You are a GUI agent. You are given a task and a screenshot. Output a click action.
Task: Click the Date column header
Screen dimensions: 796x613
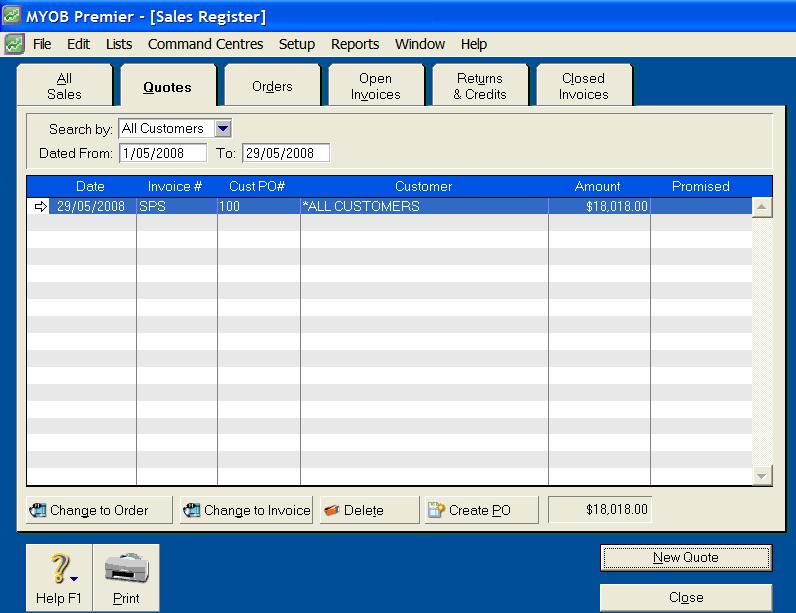(90, 186)
